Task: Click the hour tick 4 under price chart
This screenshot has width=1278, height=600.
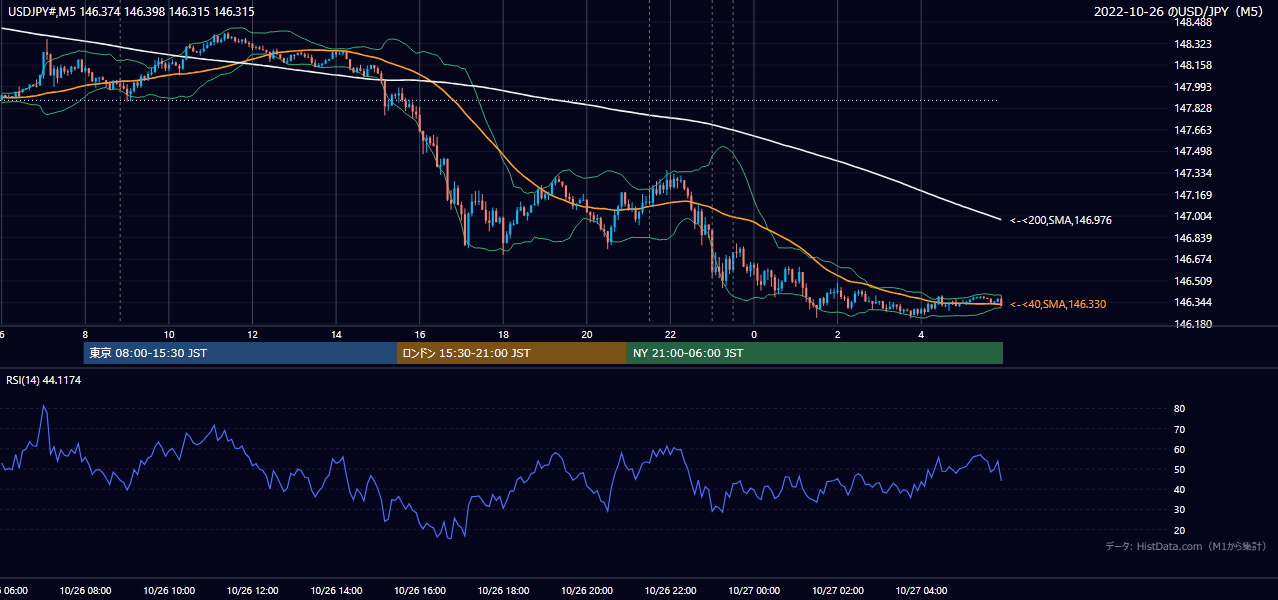Action: pyautogui.click(x=921, y=334)
